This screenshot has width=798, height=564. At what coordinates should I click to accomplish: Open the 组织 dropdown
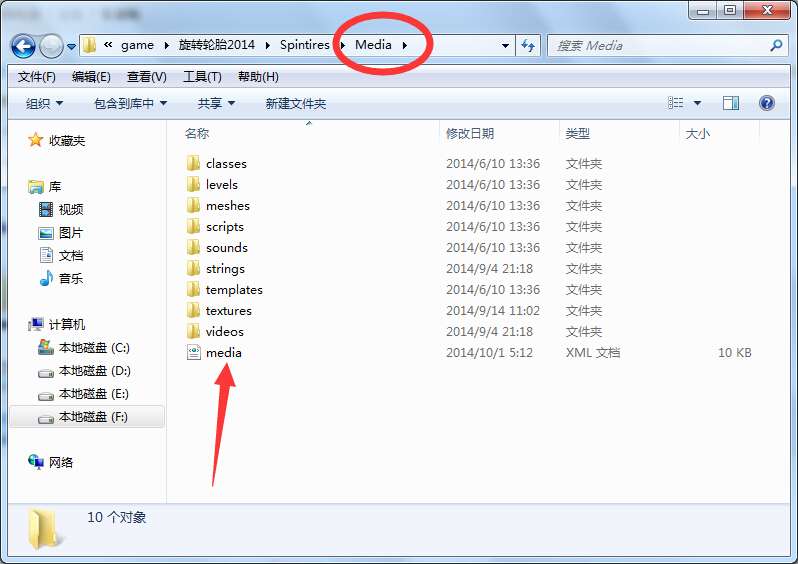(44, 103)
